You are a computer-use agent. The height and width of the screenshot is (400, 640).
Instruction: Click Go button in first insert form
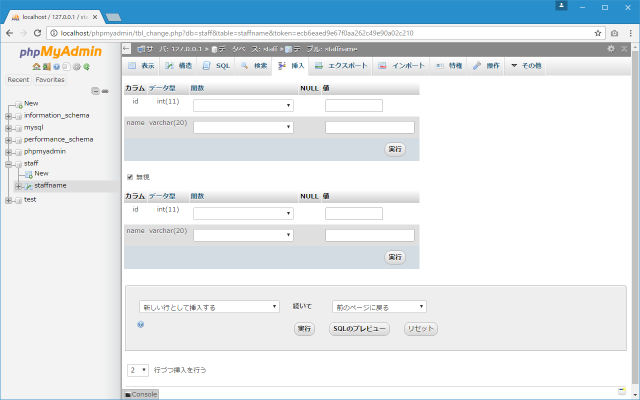click(395, 149)
